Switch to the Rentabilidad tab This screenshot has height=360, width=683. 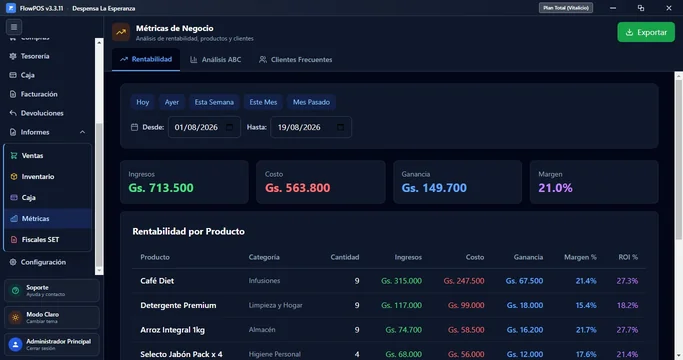click(x=146, y=59)
